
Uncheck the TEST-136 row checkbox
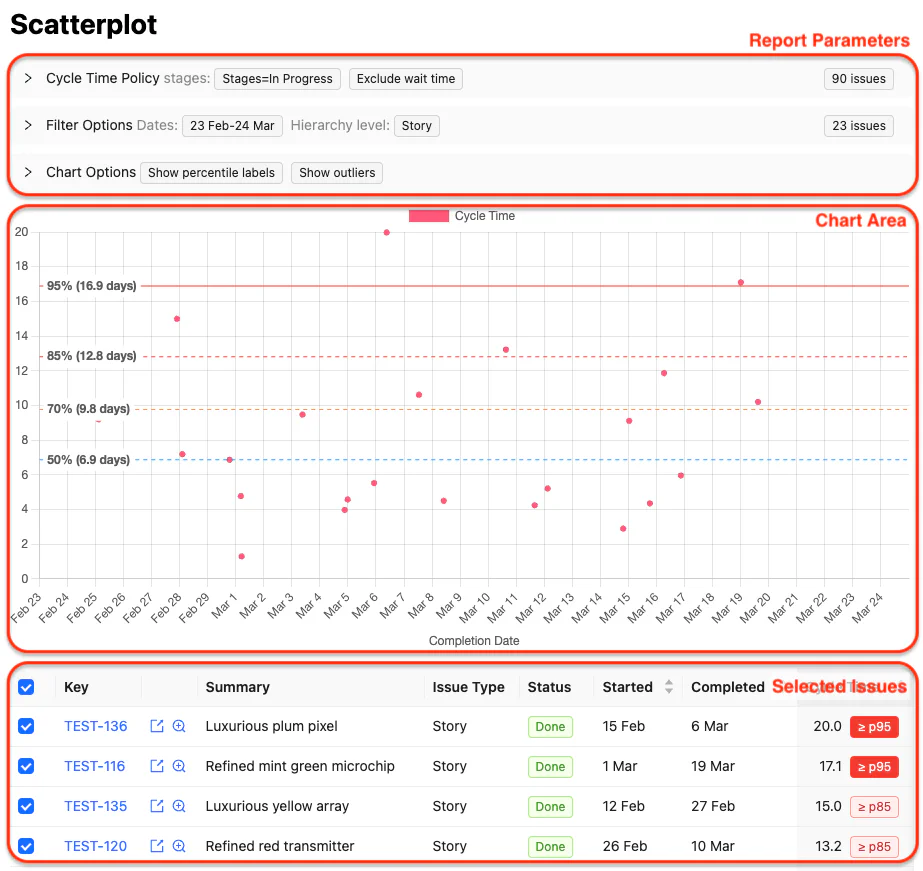[x=26, y=726]
